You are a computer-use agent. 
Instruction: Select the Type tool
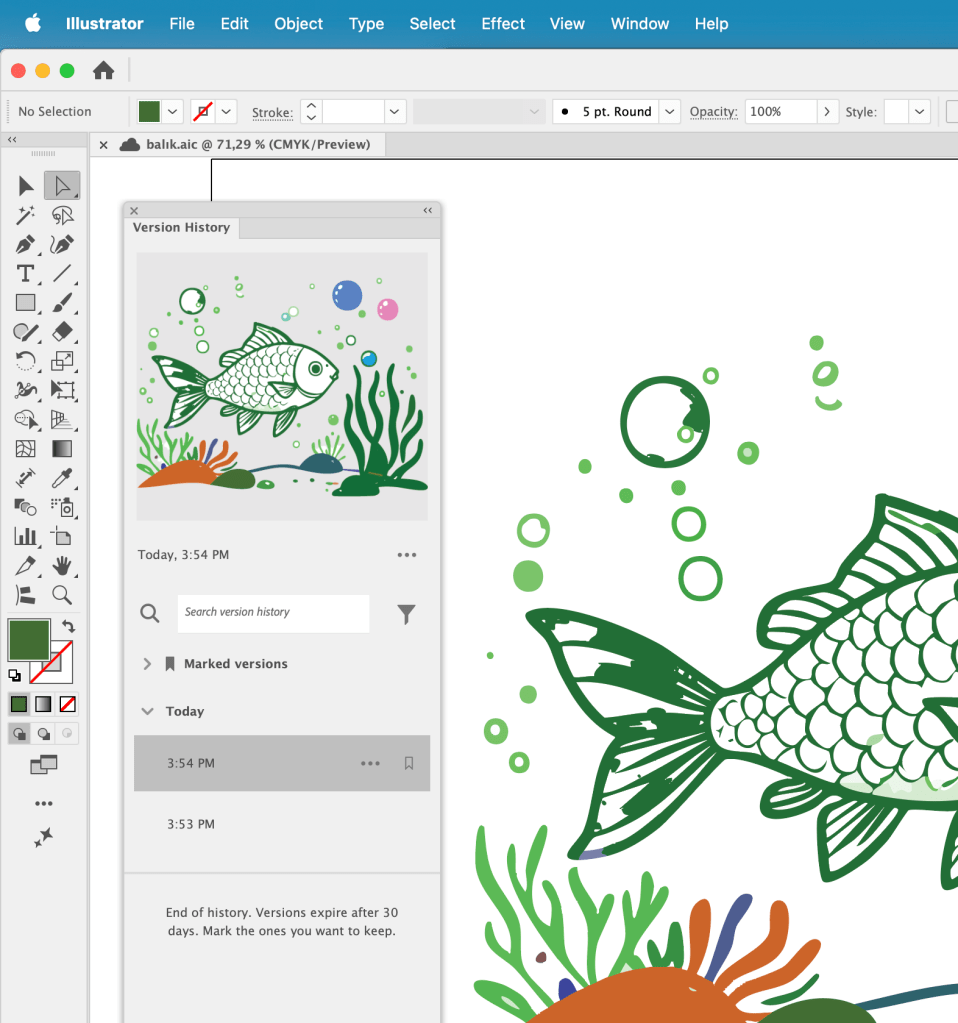(26, 274)
